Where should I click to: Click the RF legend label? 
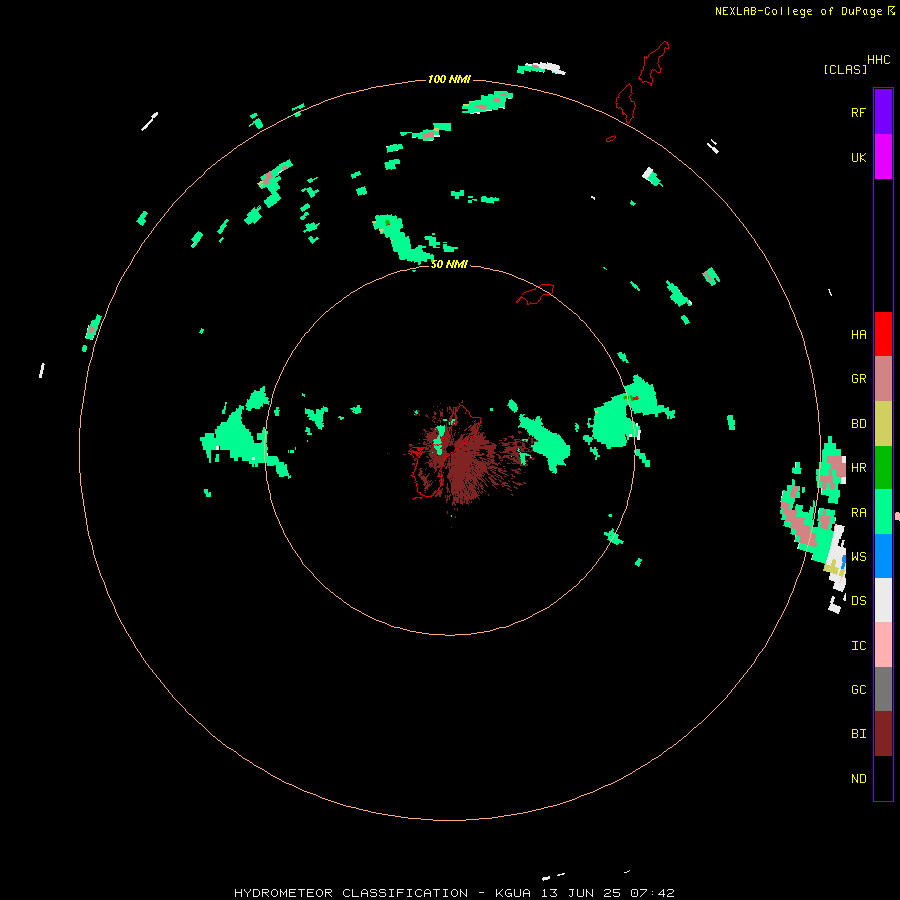point(858,112)
